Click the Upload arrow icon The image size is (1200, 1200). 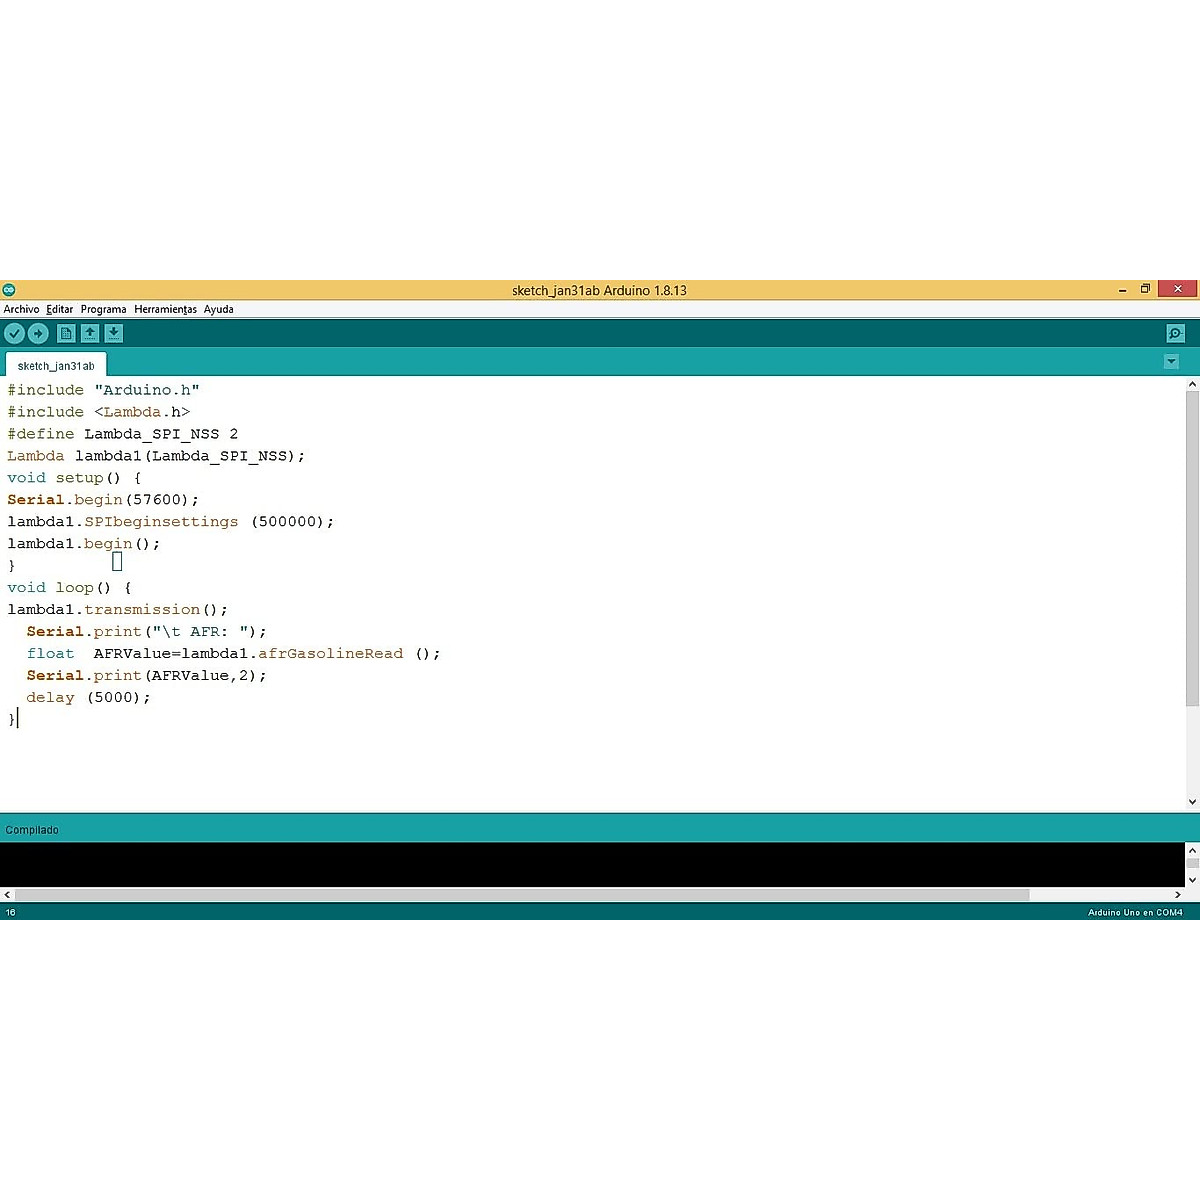[x=38, y=334]
